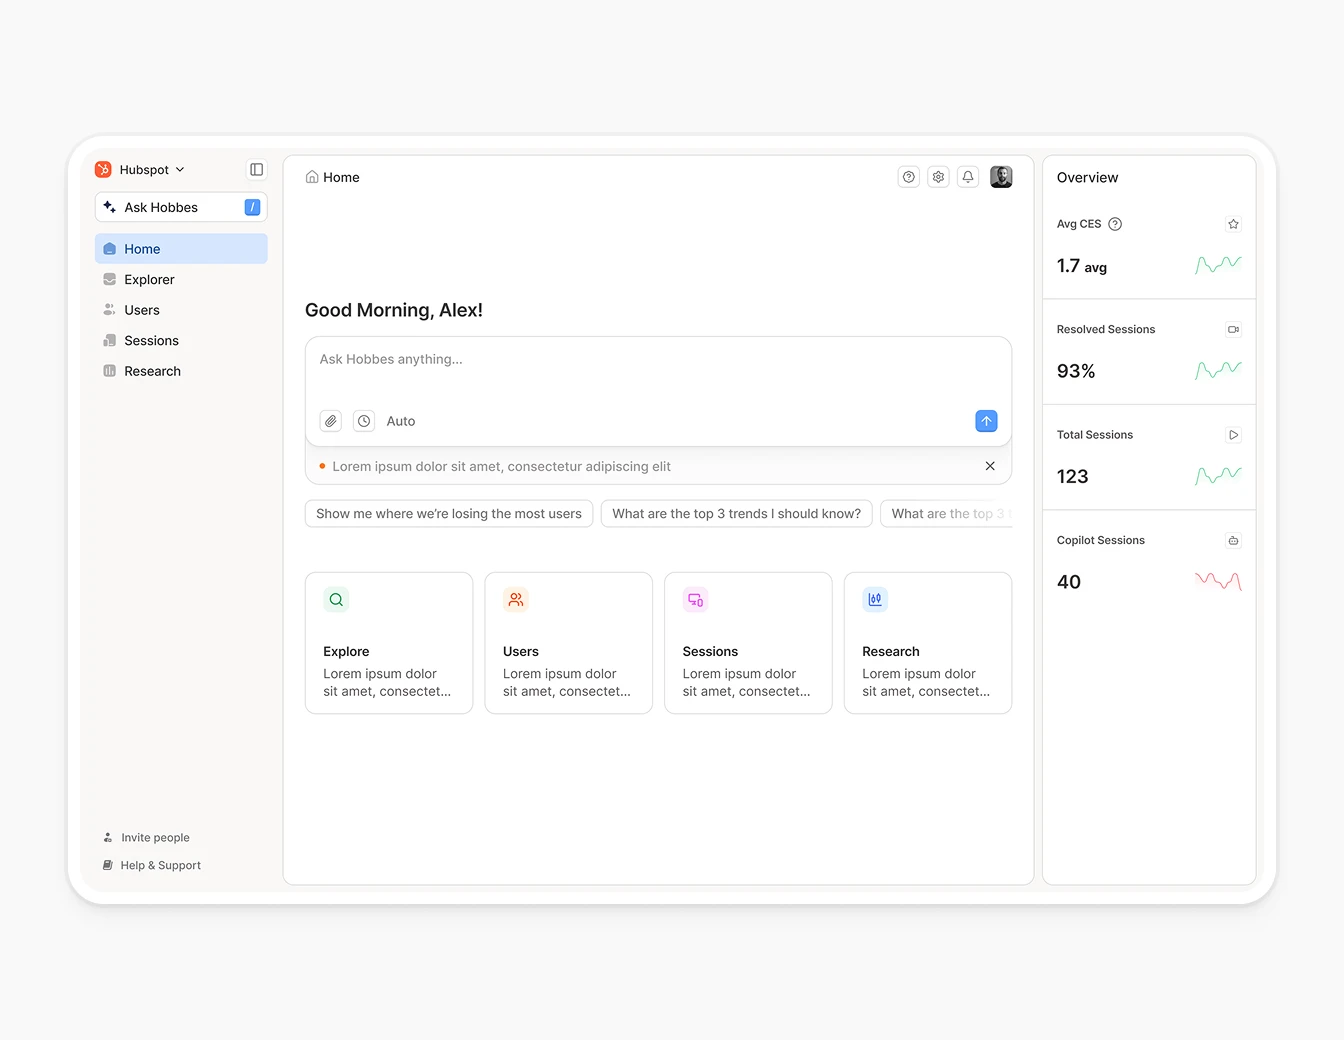This screenshot has width=1344, height=1040.
Task: Select Sessions in the sidebar navigation
Action: (x=151, y=341)
